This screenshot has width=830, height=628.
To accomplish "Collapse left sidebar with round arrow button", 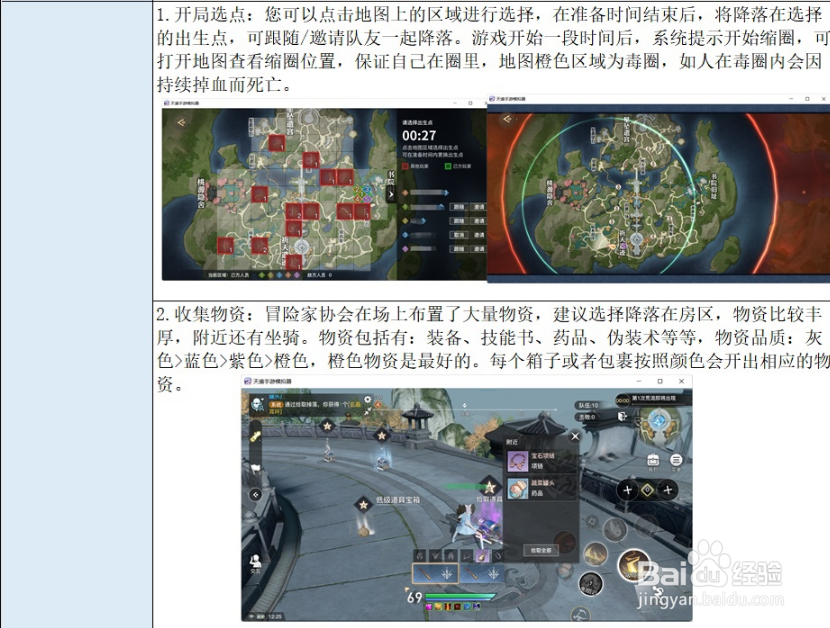I will (x=255, y=495).
